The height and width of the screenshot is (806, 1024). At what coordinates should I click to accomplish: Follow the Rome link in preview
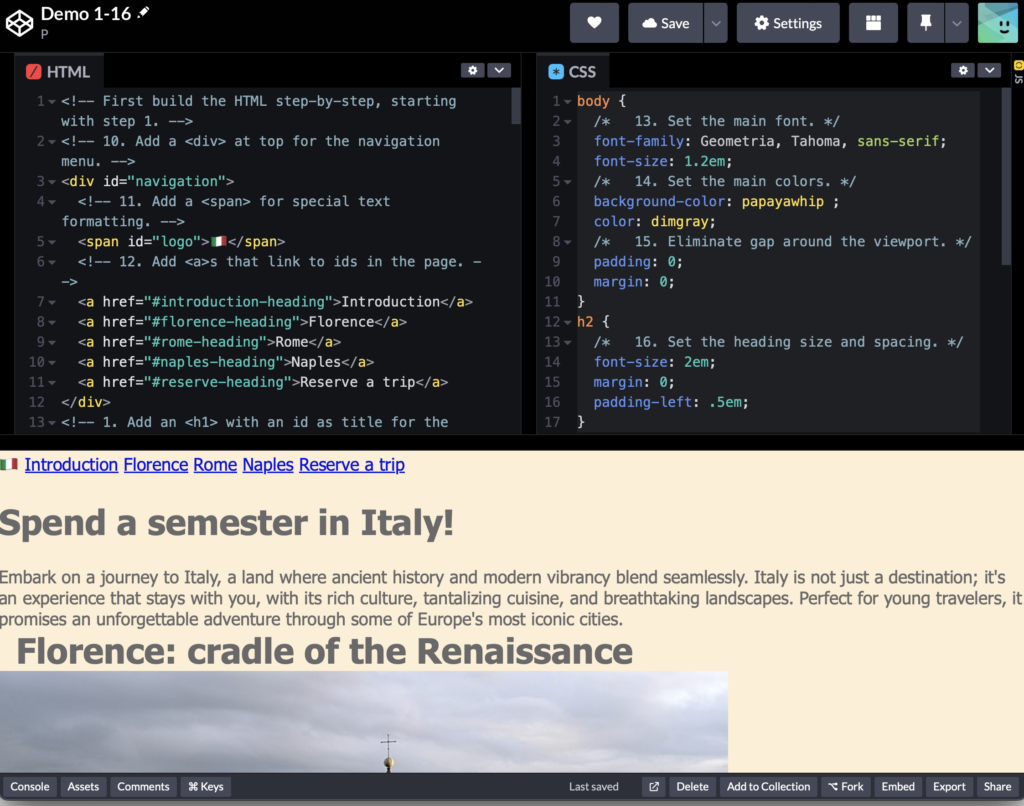[215, 464]
